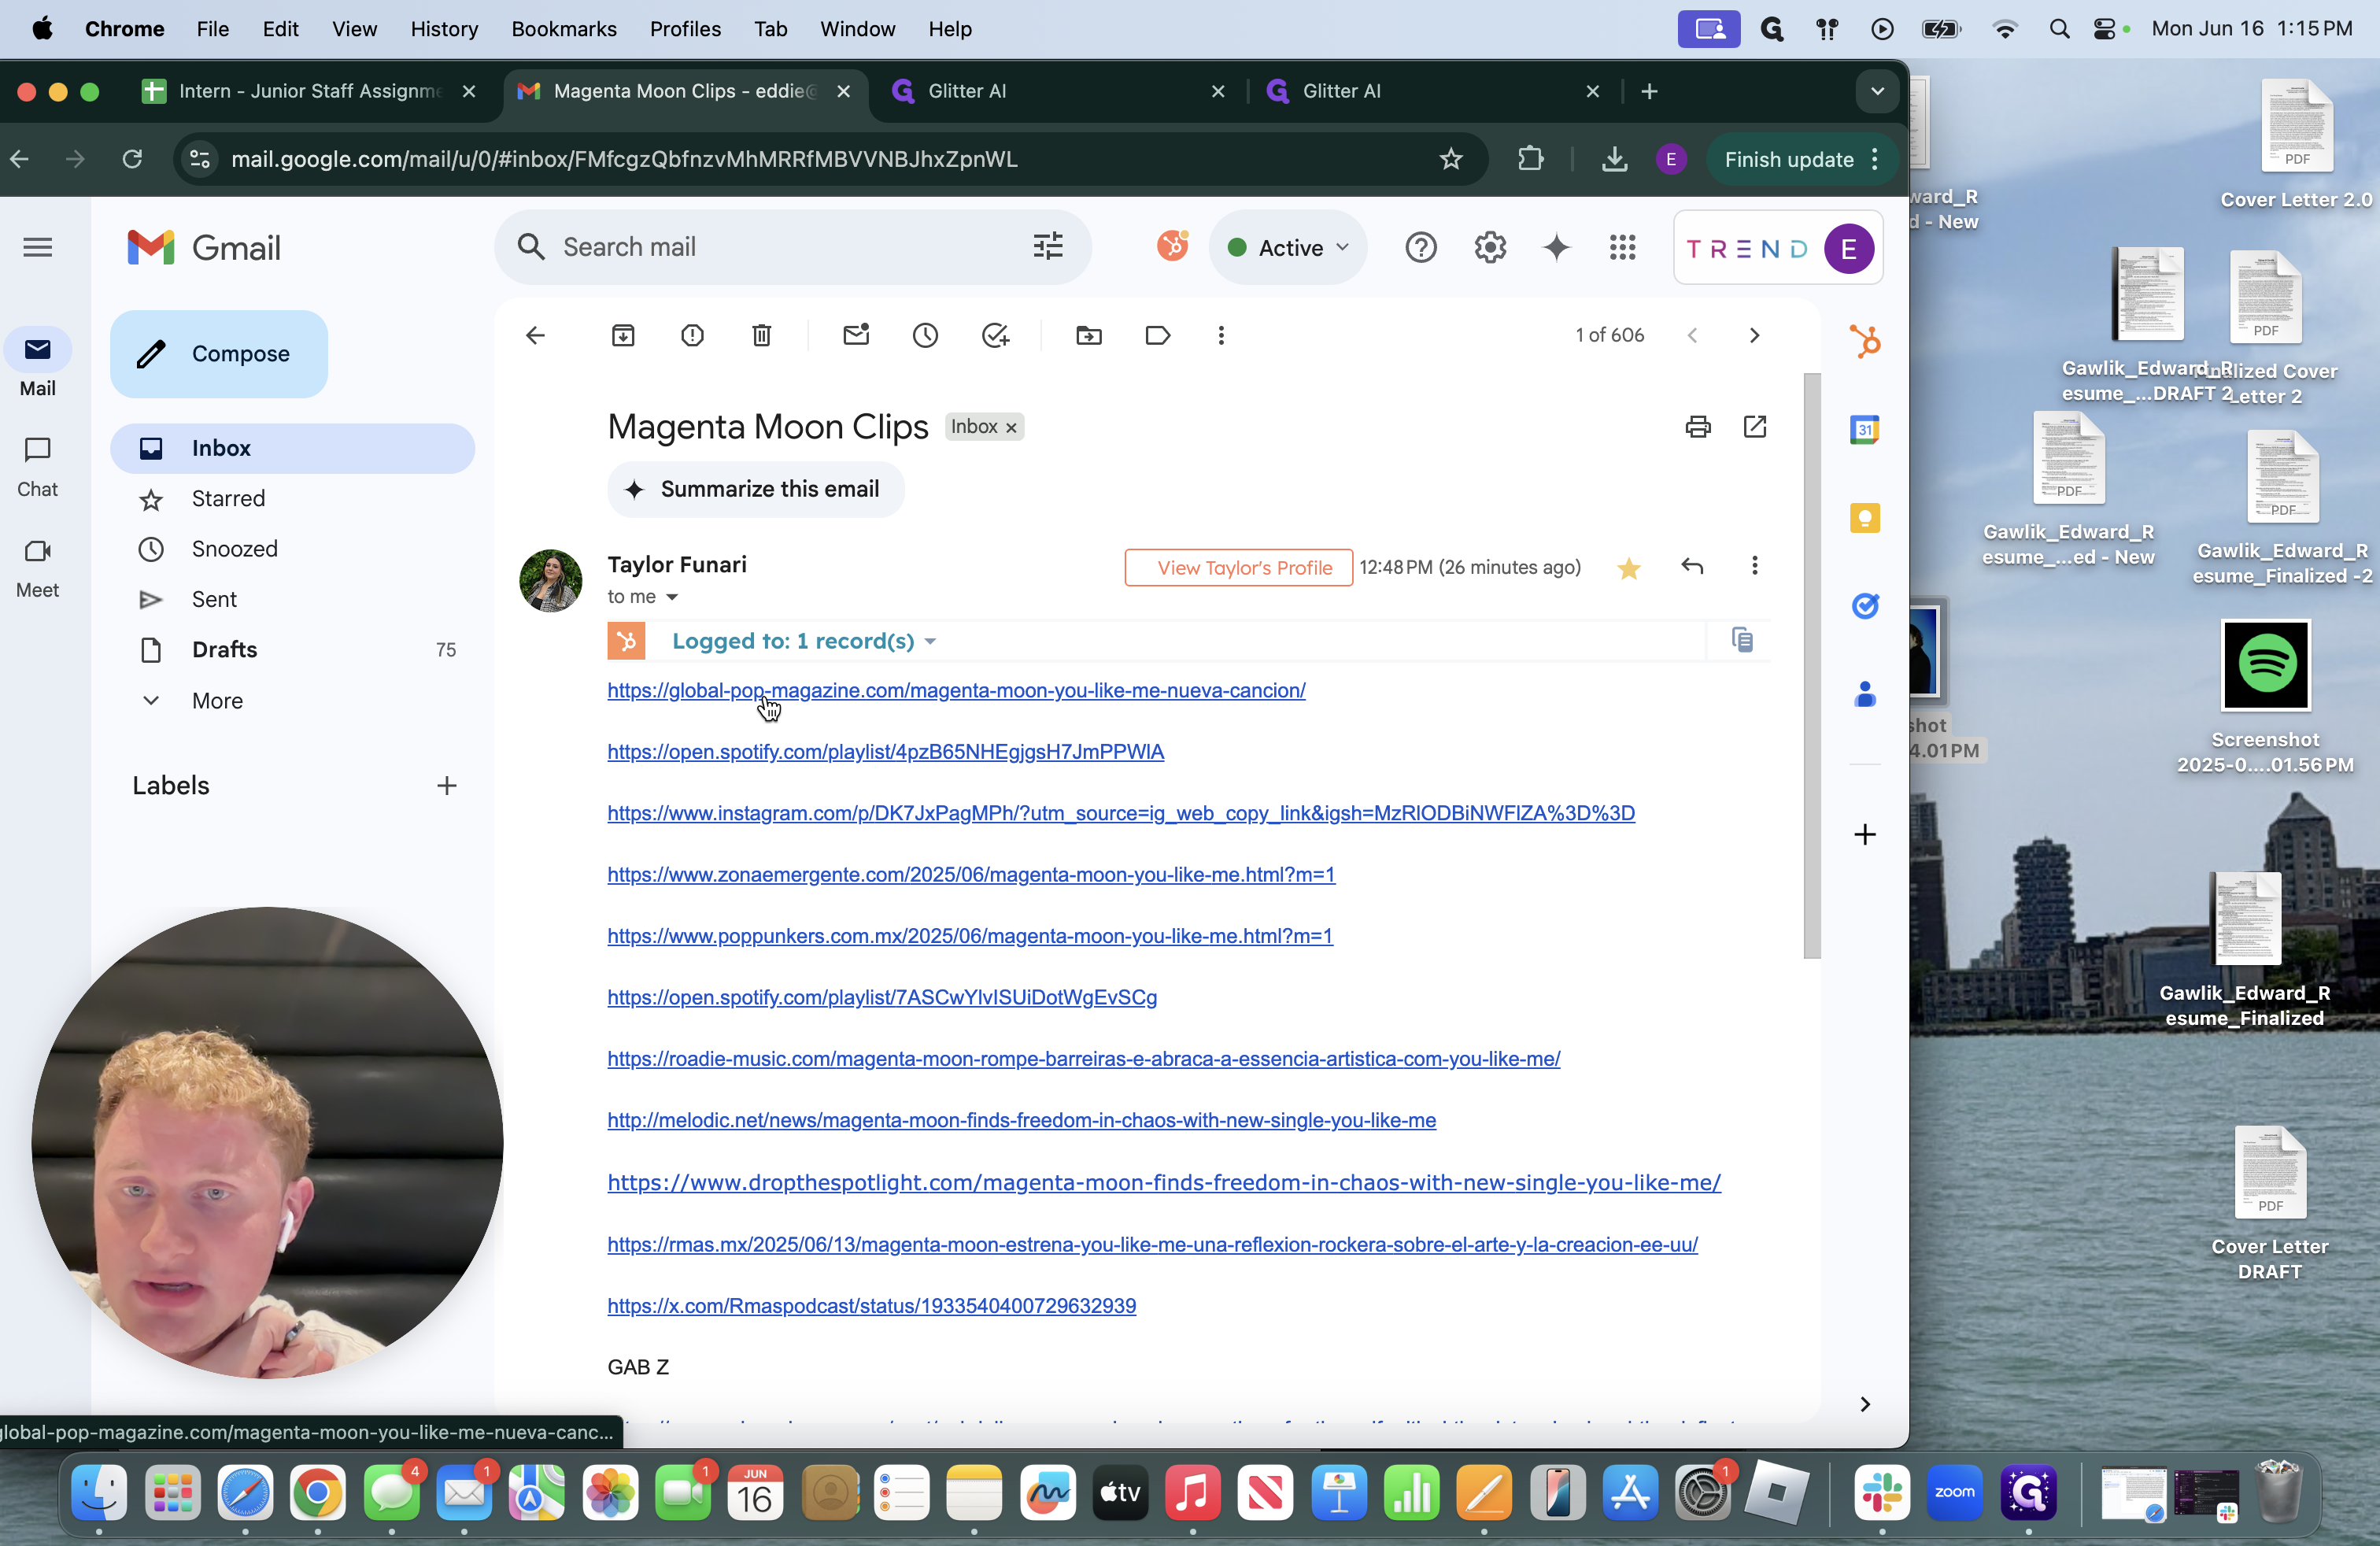Click the Compose button

(219, 354)
